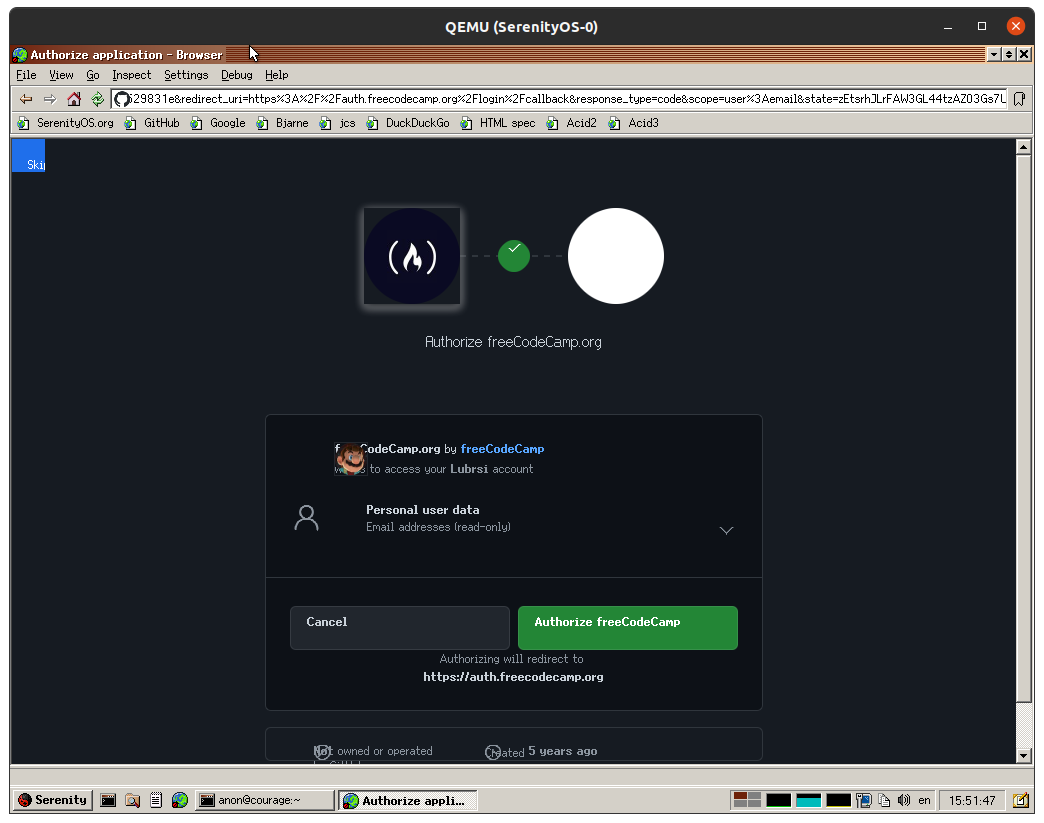The image size is (1044, 823).
Task: Click the speaker icon in the system tray
Action: click(x=904, y=799)
